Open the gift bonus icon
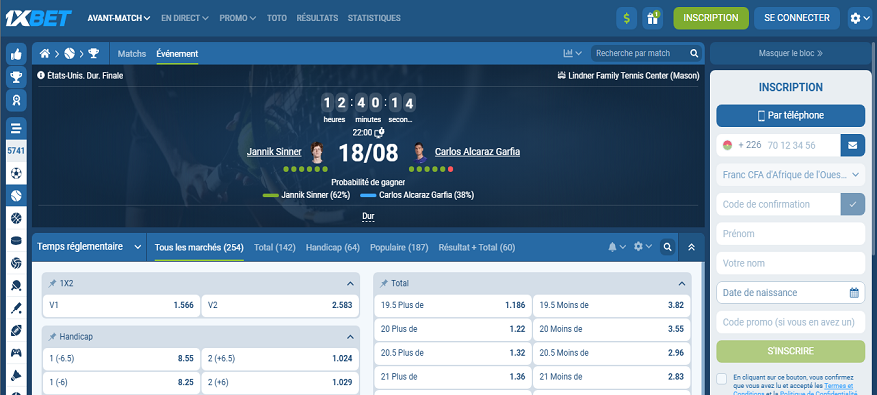This screenshot has height=395, width=877. pyautogui.click(x=652, y=18)
